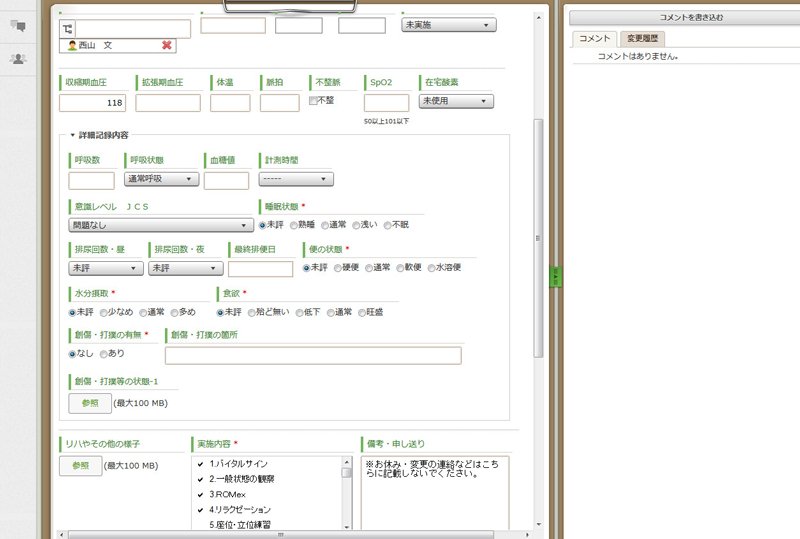The image size is (800, 539).
Task: Click the 収縮期血圧 field showing 118
Action: (92, 103)
